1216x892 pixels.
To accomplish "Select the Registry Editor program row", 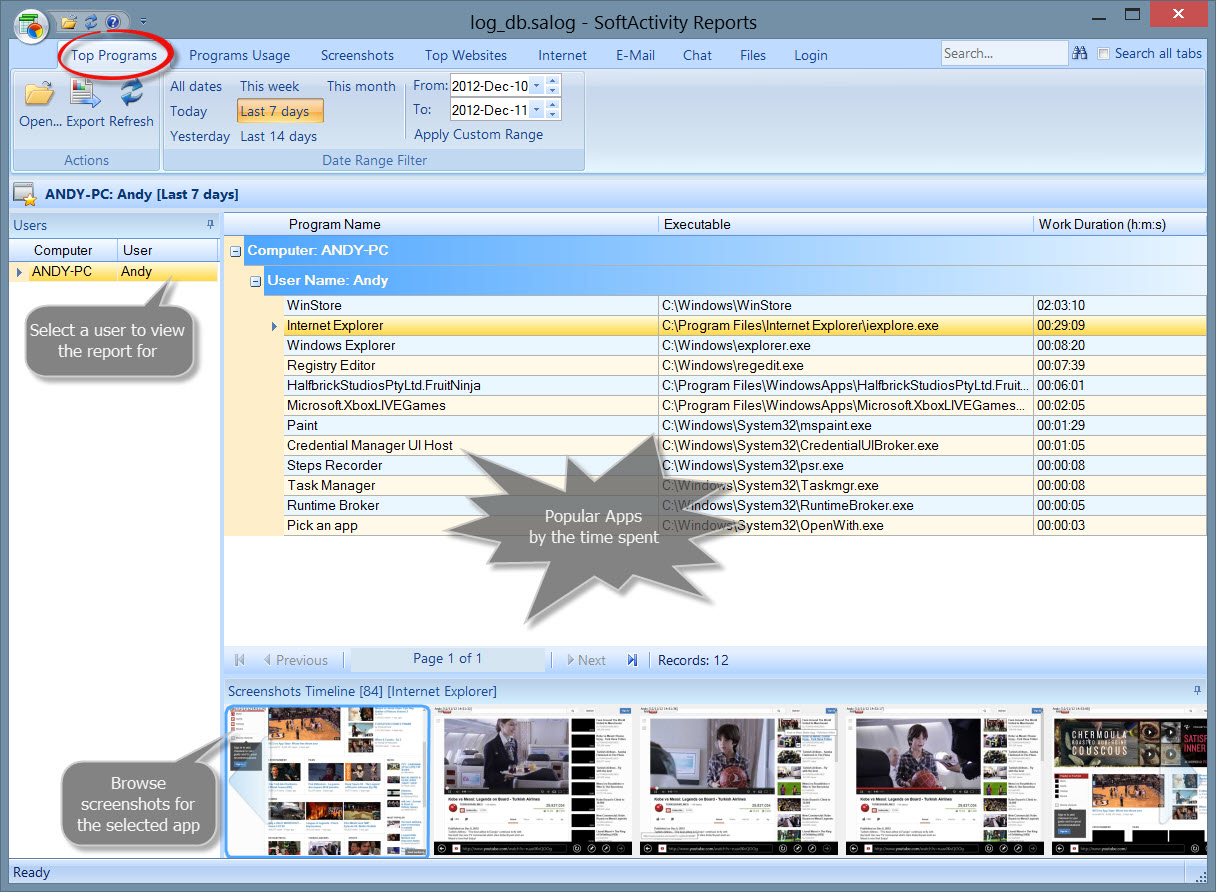I will click(745, 365).
